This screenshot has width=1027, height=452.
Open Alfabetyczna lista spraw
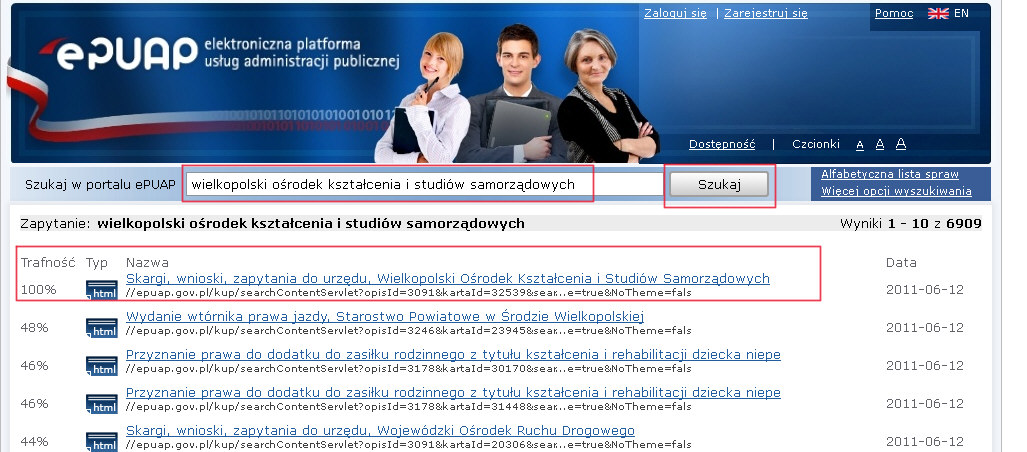[x=889, y=174]
